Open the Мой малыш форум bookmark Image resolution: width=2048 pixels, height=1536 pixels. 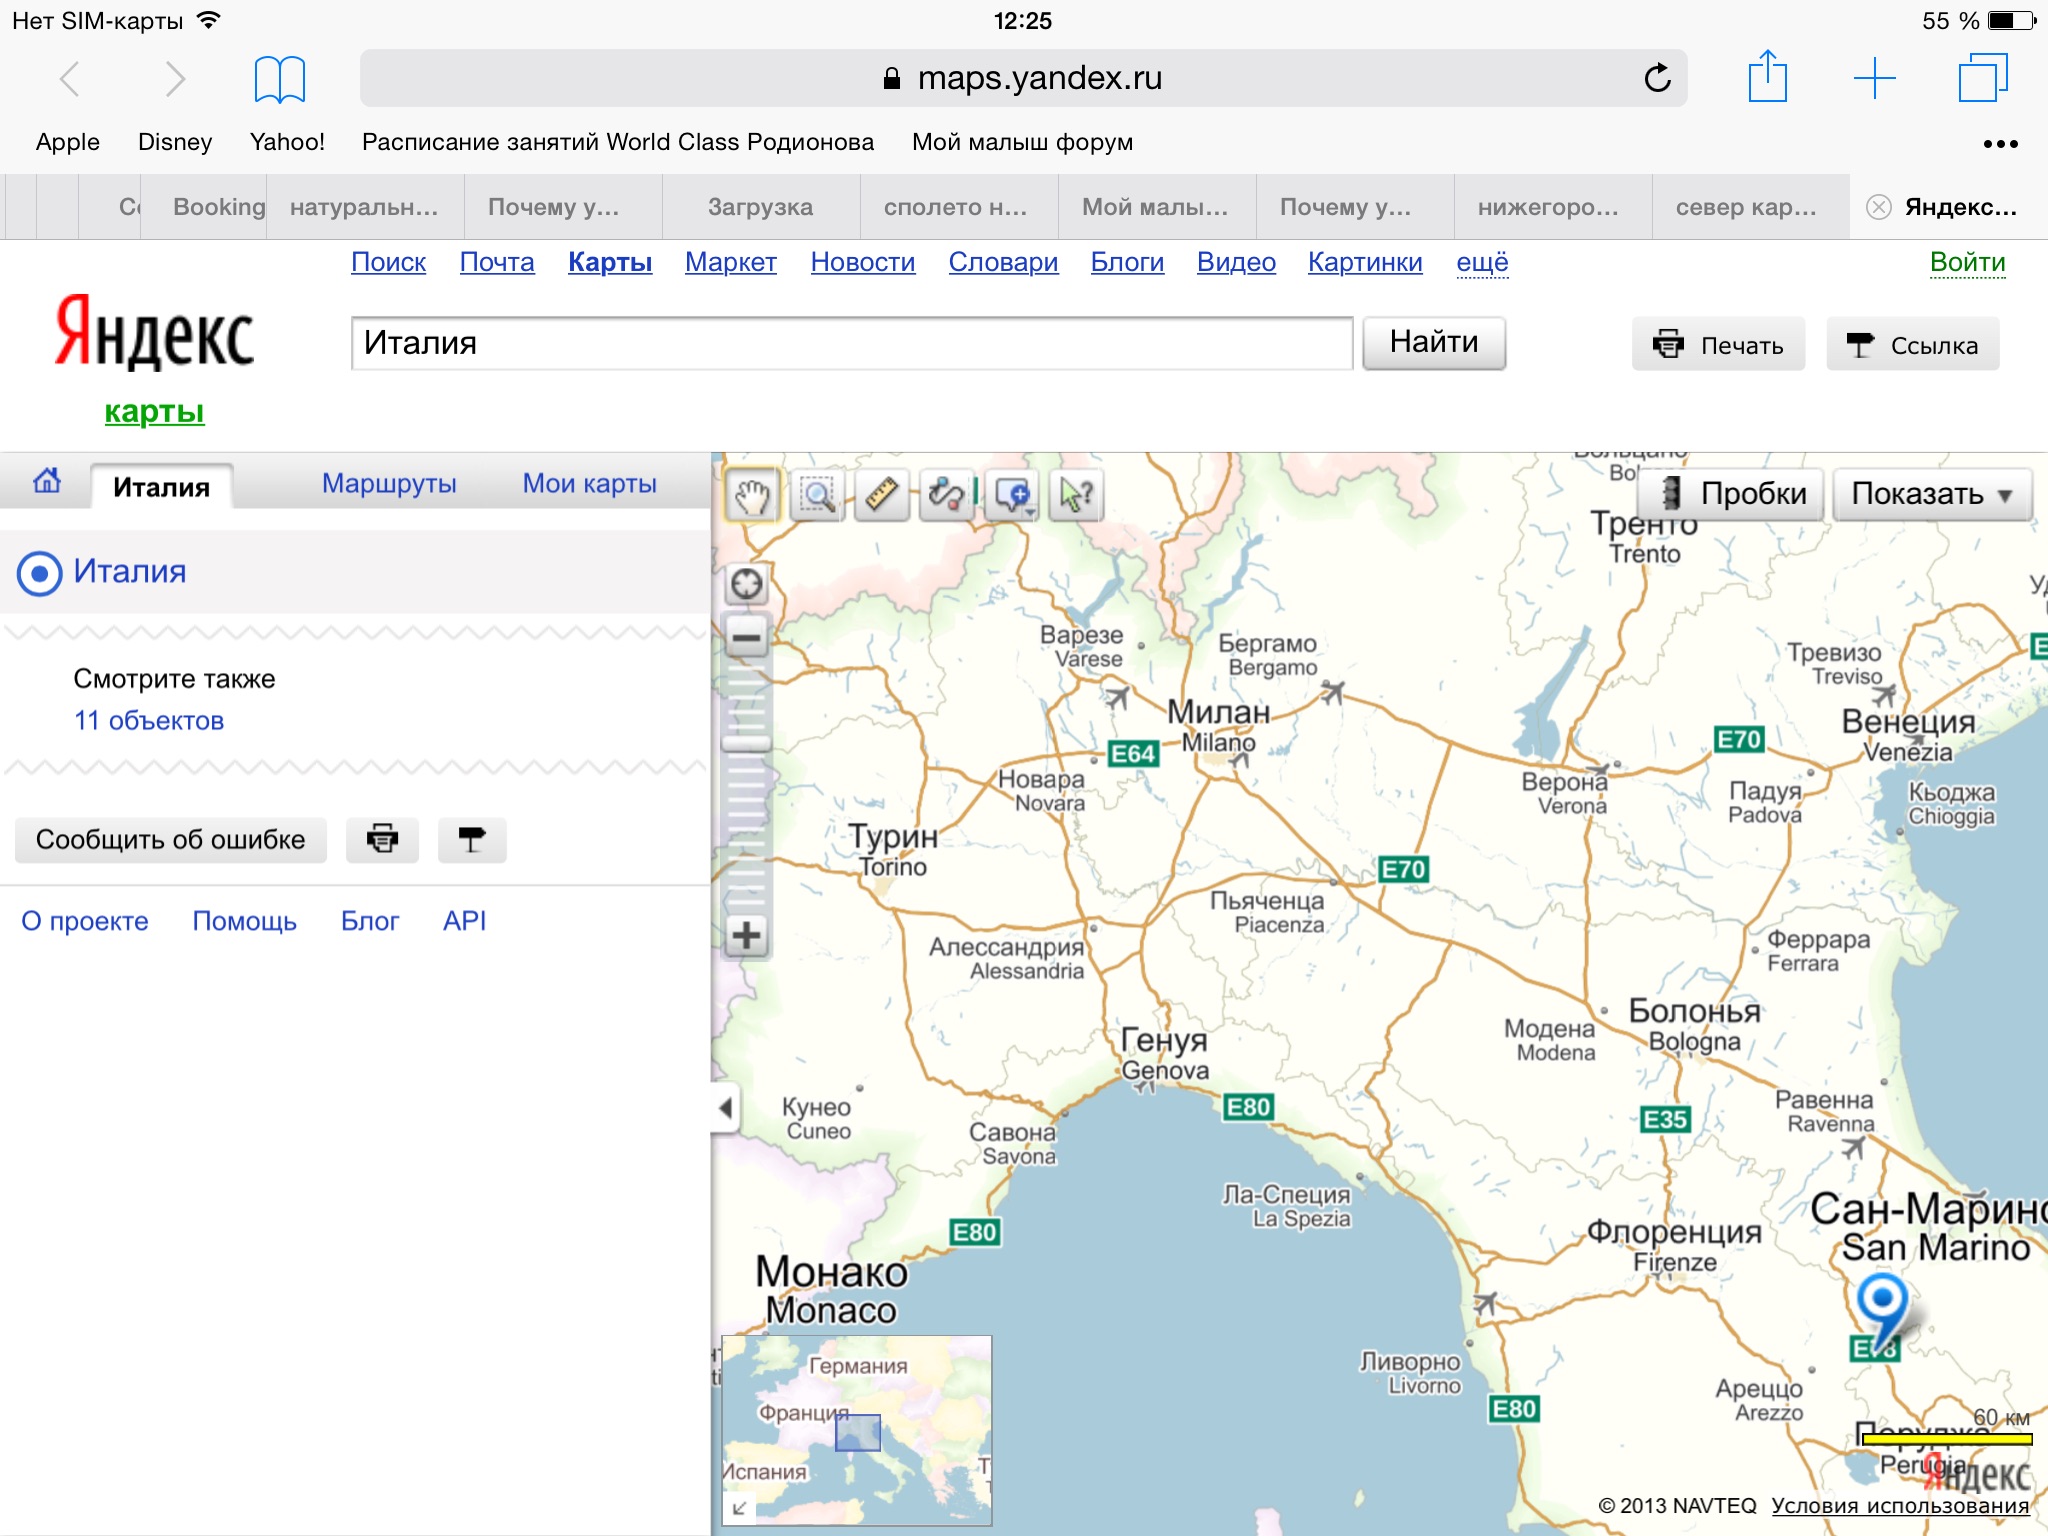point(1022,142)
